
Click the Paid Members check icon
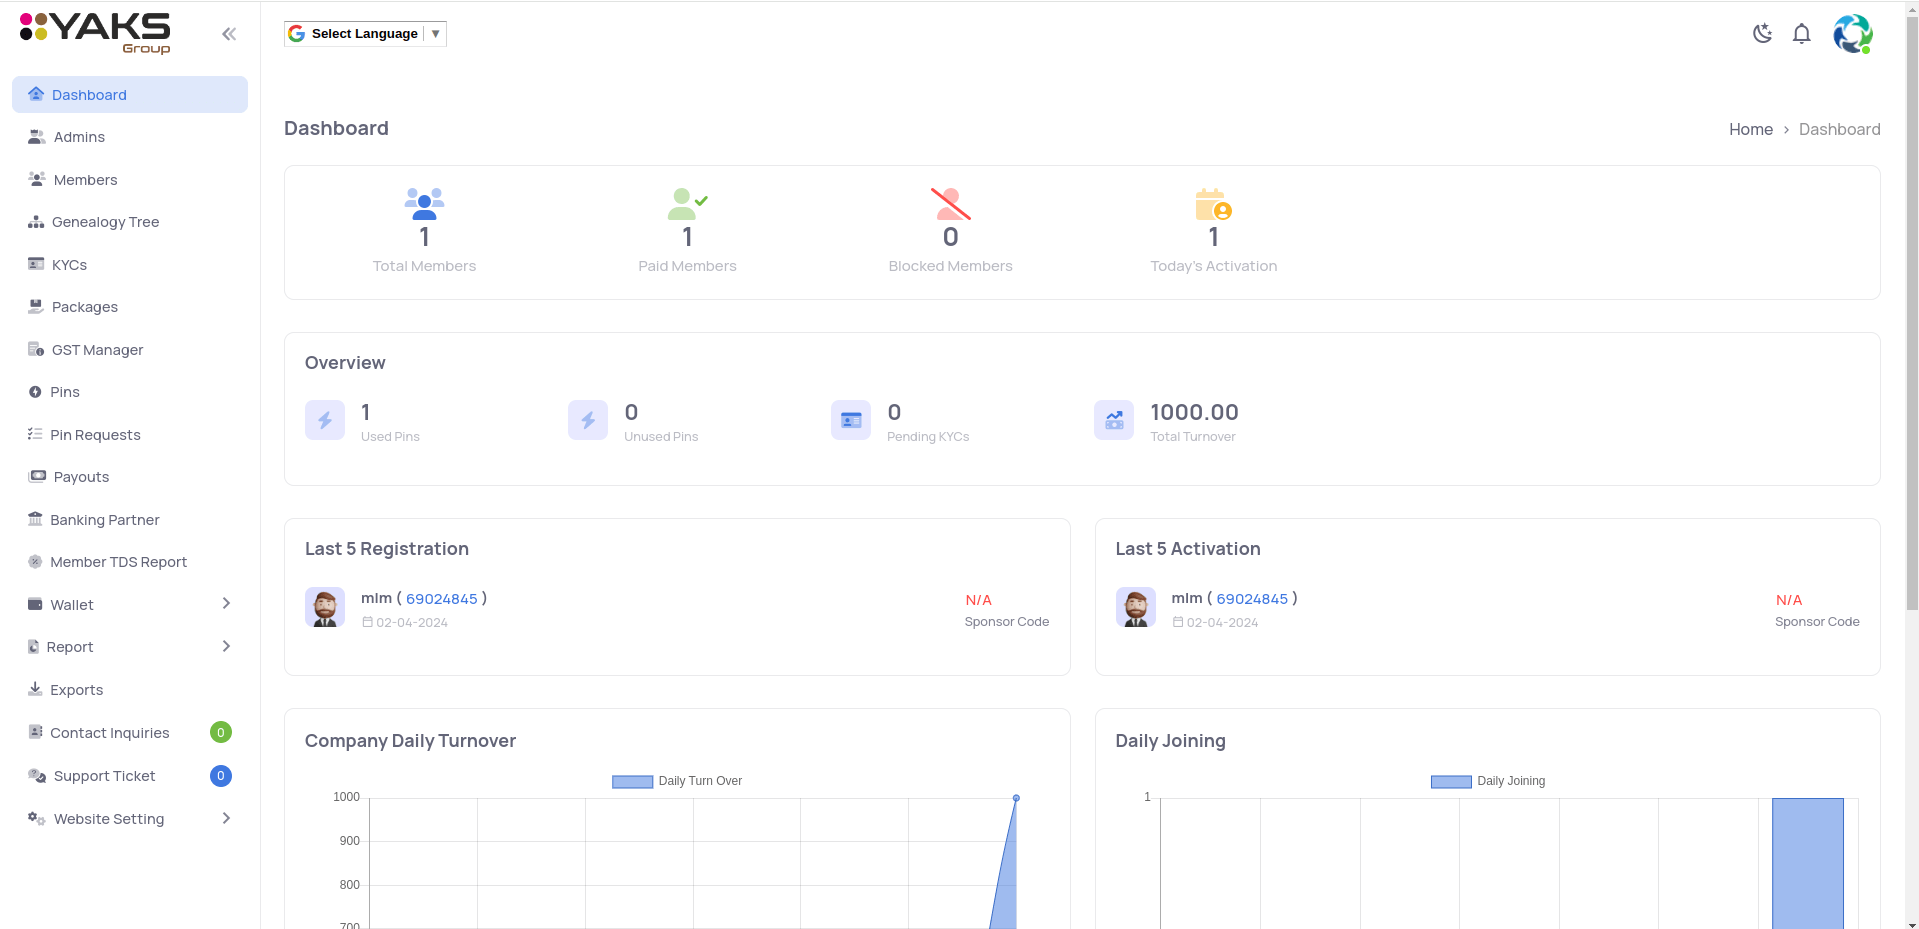[687, 203]
